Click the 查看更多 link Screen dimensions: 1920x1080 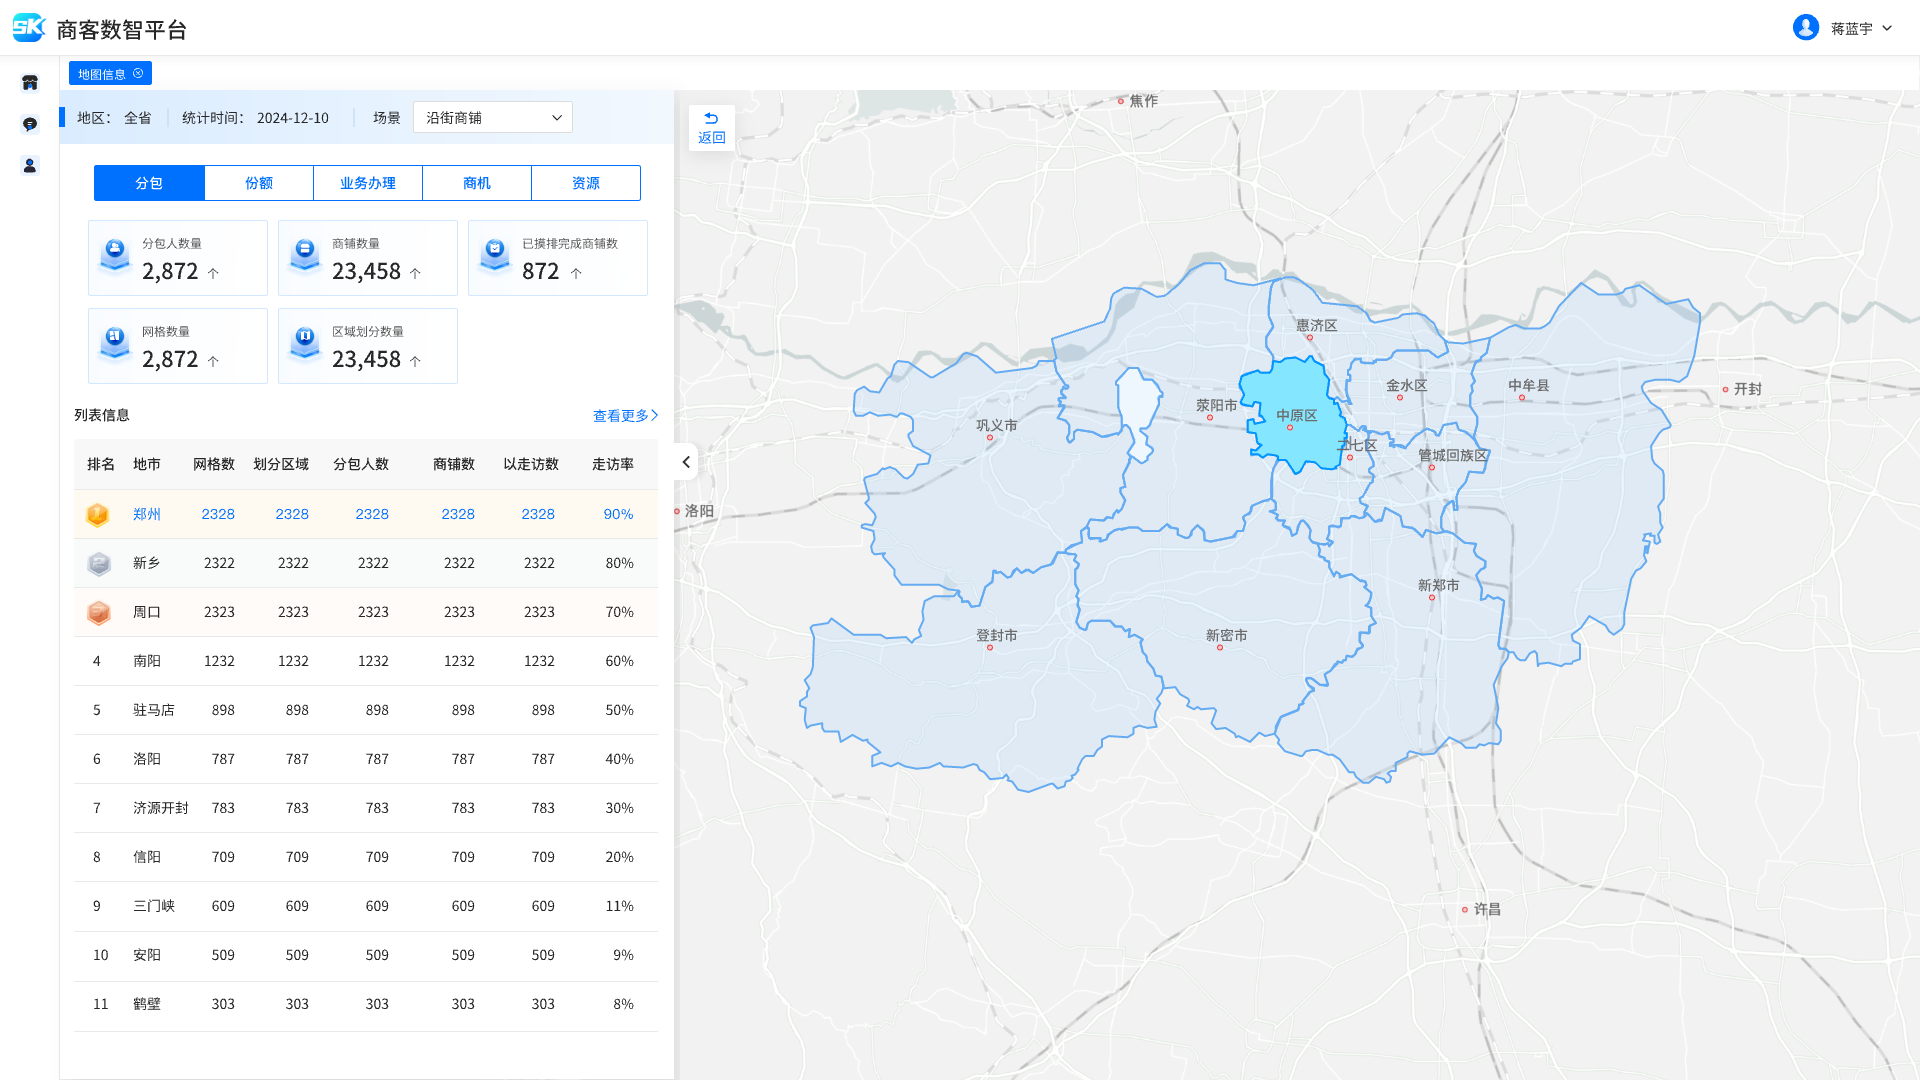click(625, 416)
